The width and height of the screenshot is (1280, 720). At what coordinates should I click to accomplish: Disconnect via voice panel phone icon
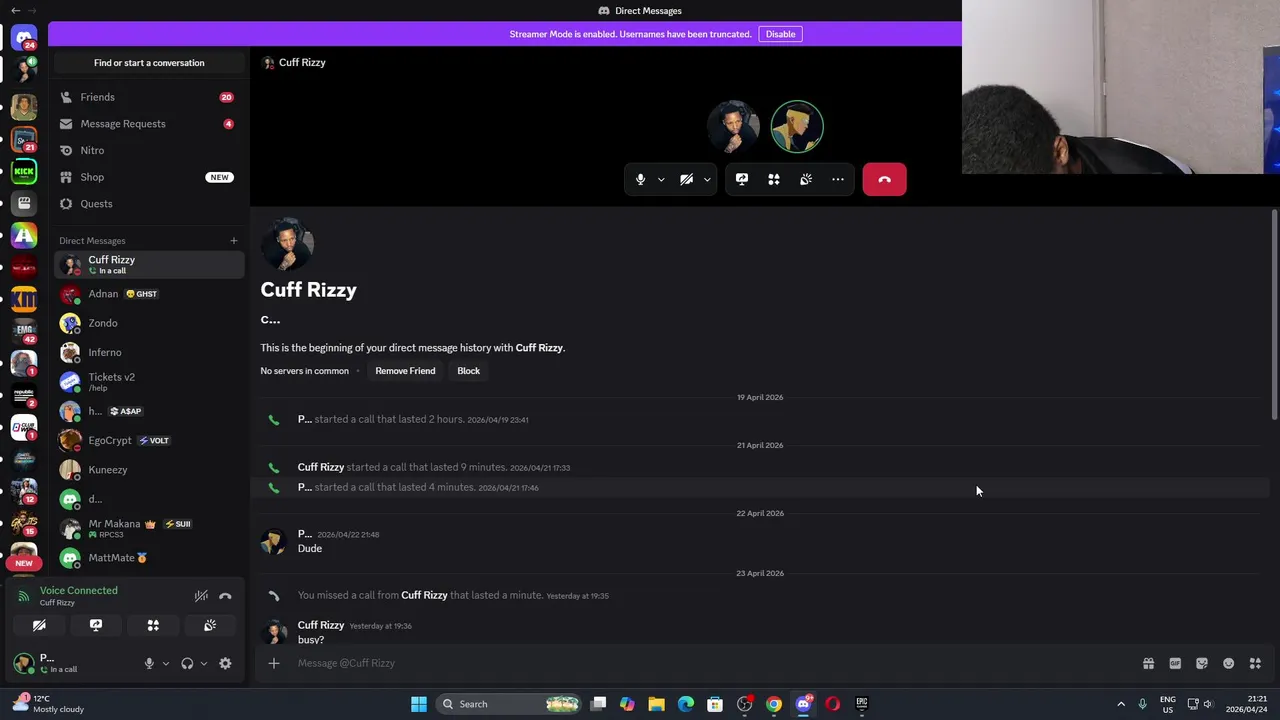pos(225,596)
